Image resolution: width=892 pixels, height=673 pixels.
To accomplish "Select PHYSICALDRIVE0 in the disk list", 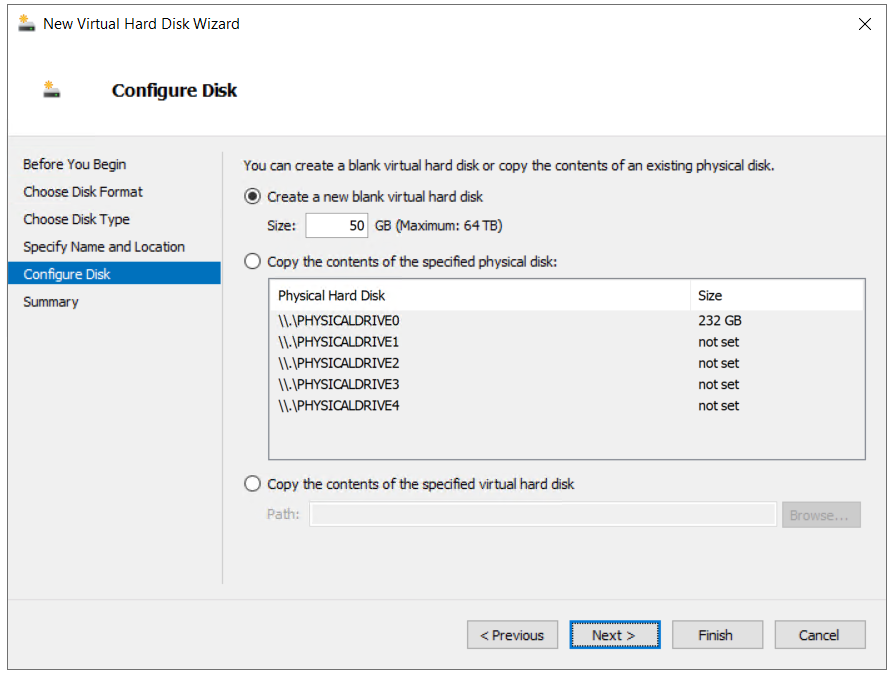I will pos(340,321).
